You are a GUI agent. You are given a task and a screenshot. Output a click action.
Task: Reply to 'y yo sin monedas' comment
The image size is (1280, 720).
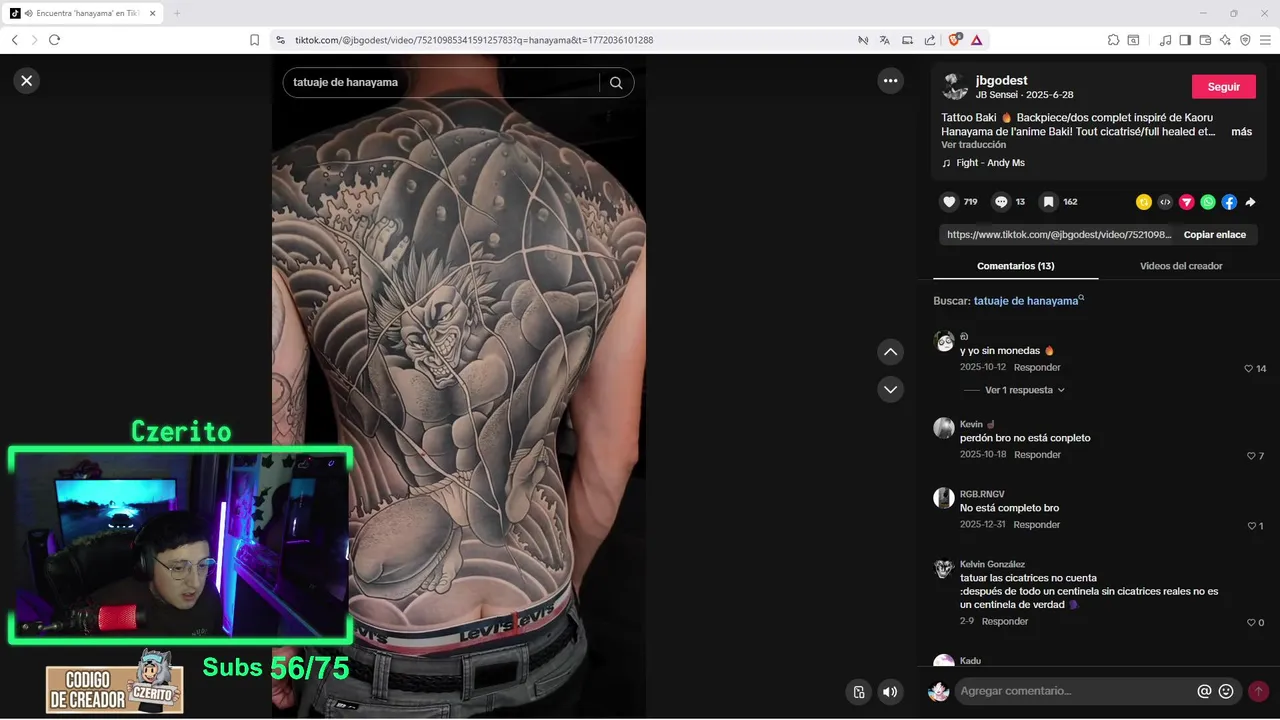coord(1037,368)
